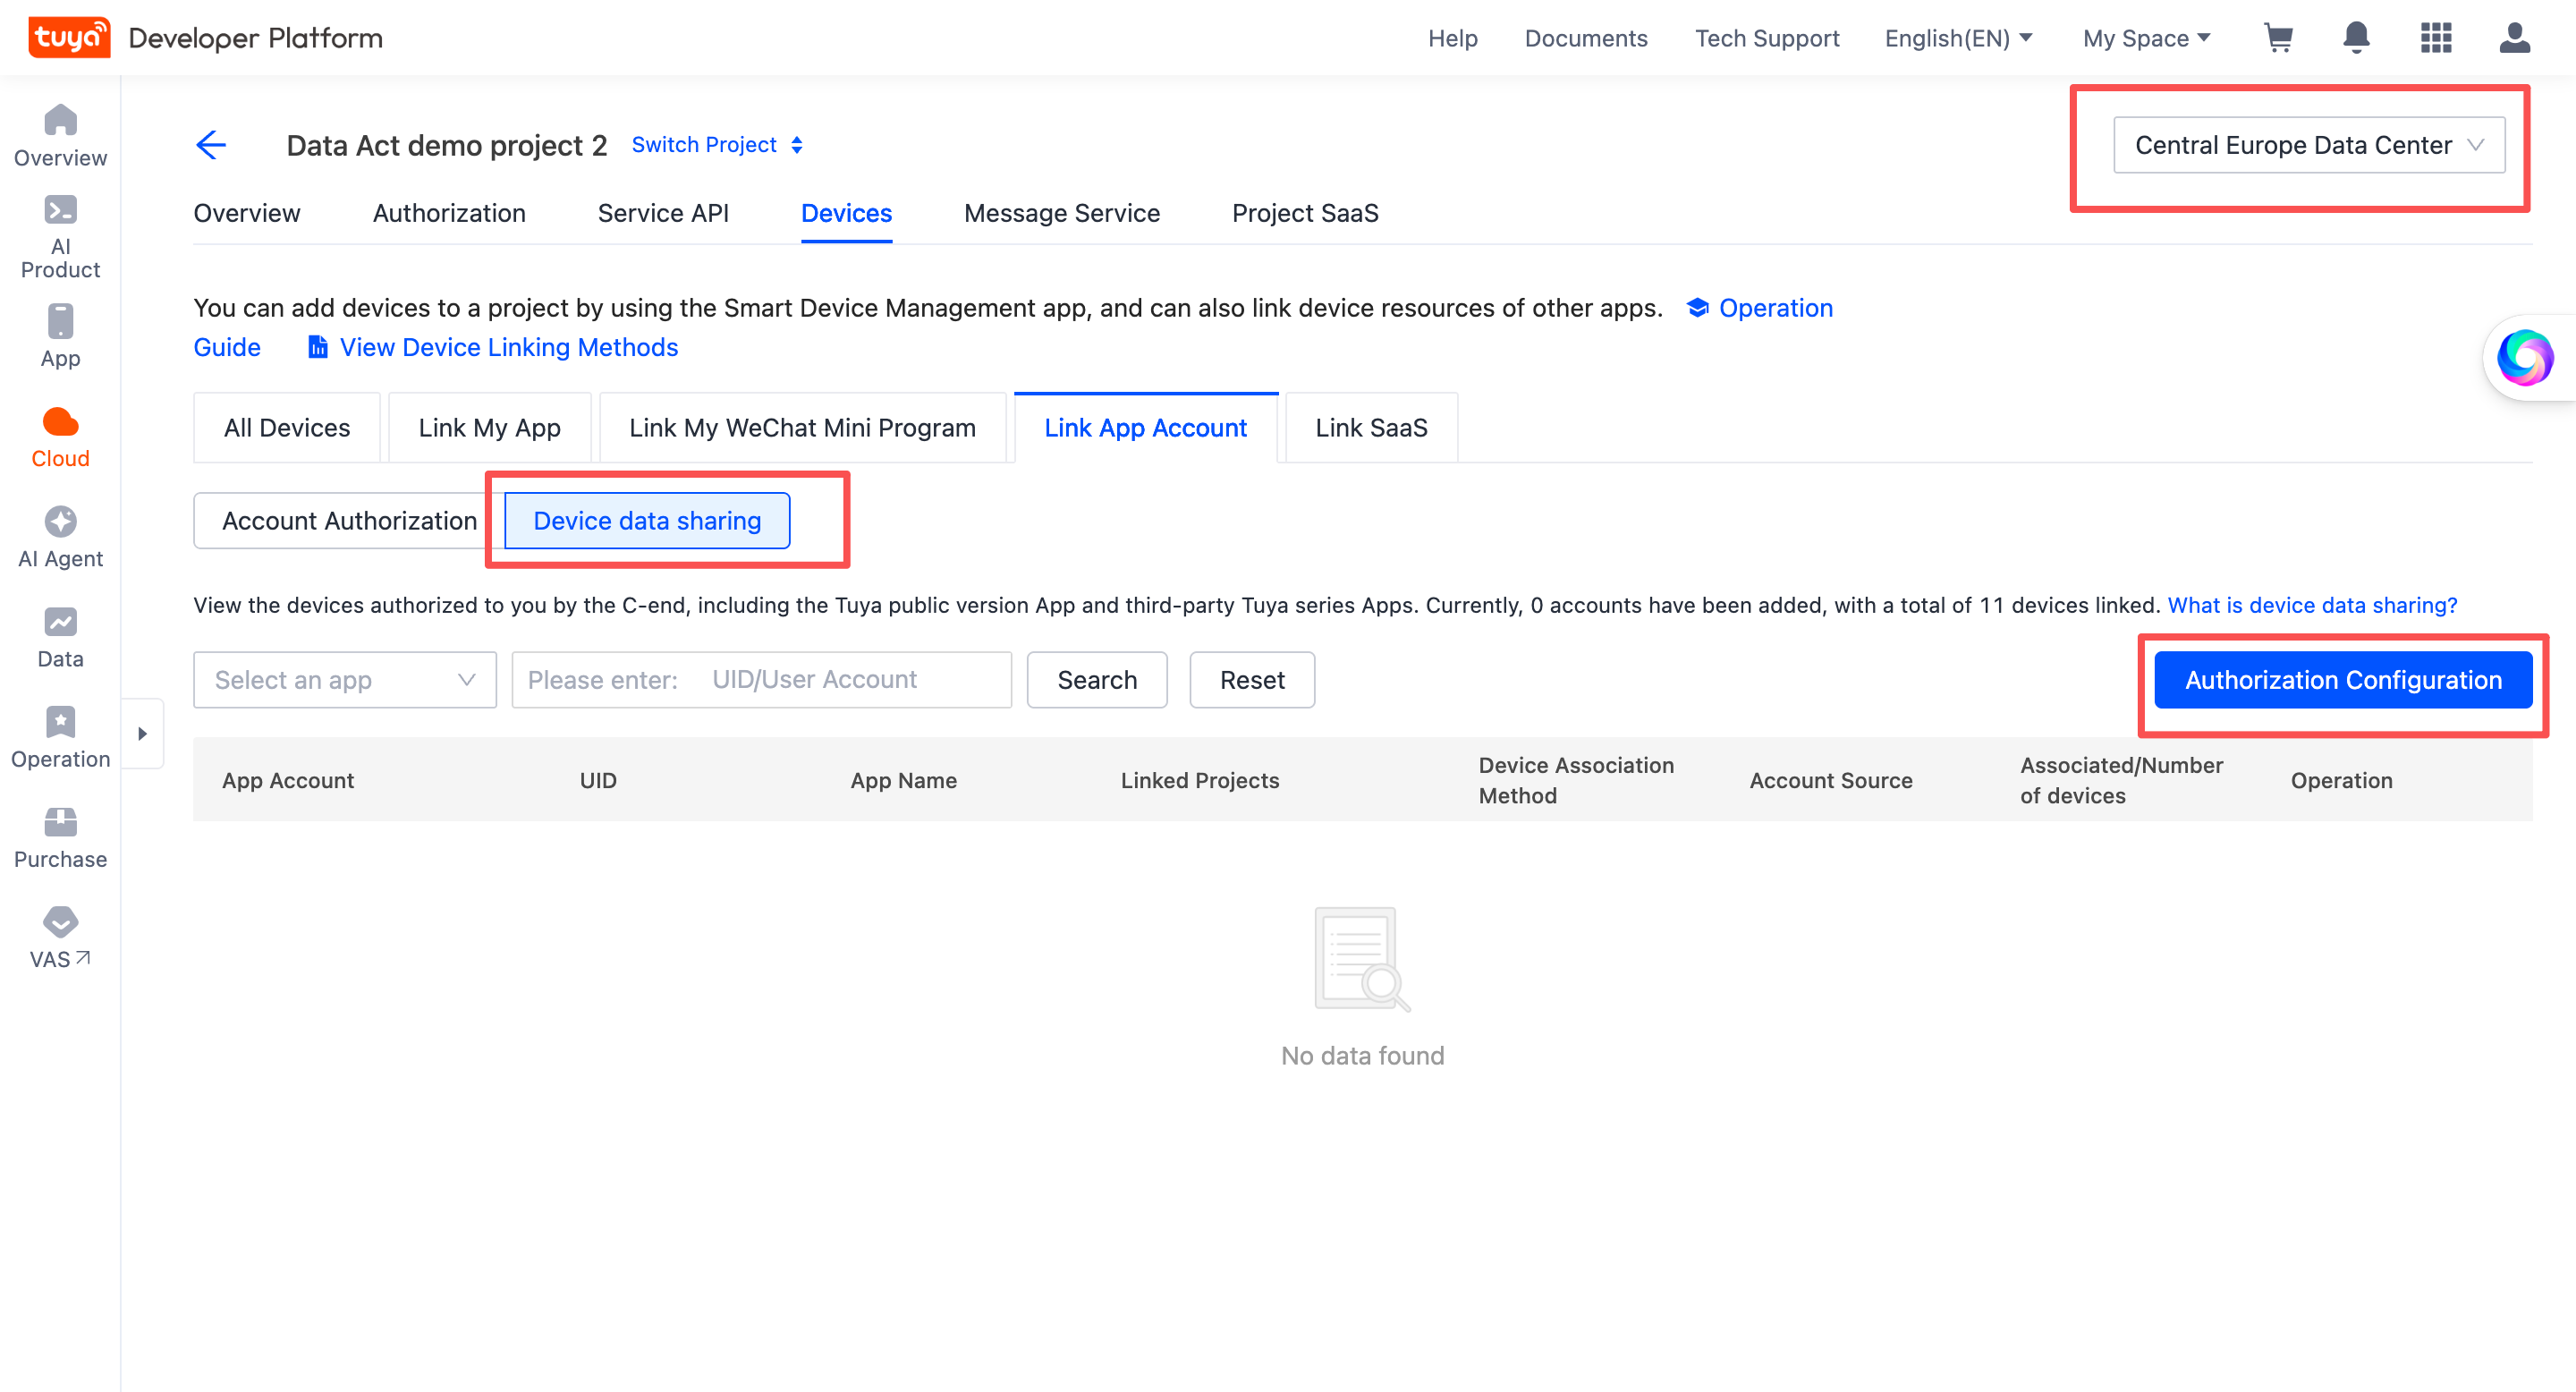The image size is (2576, 1392).
Task: Expand the English(EN) language dropdown
Action: [1957, 38]
